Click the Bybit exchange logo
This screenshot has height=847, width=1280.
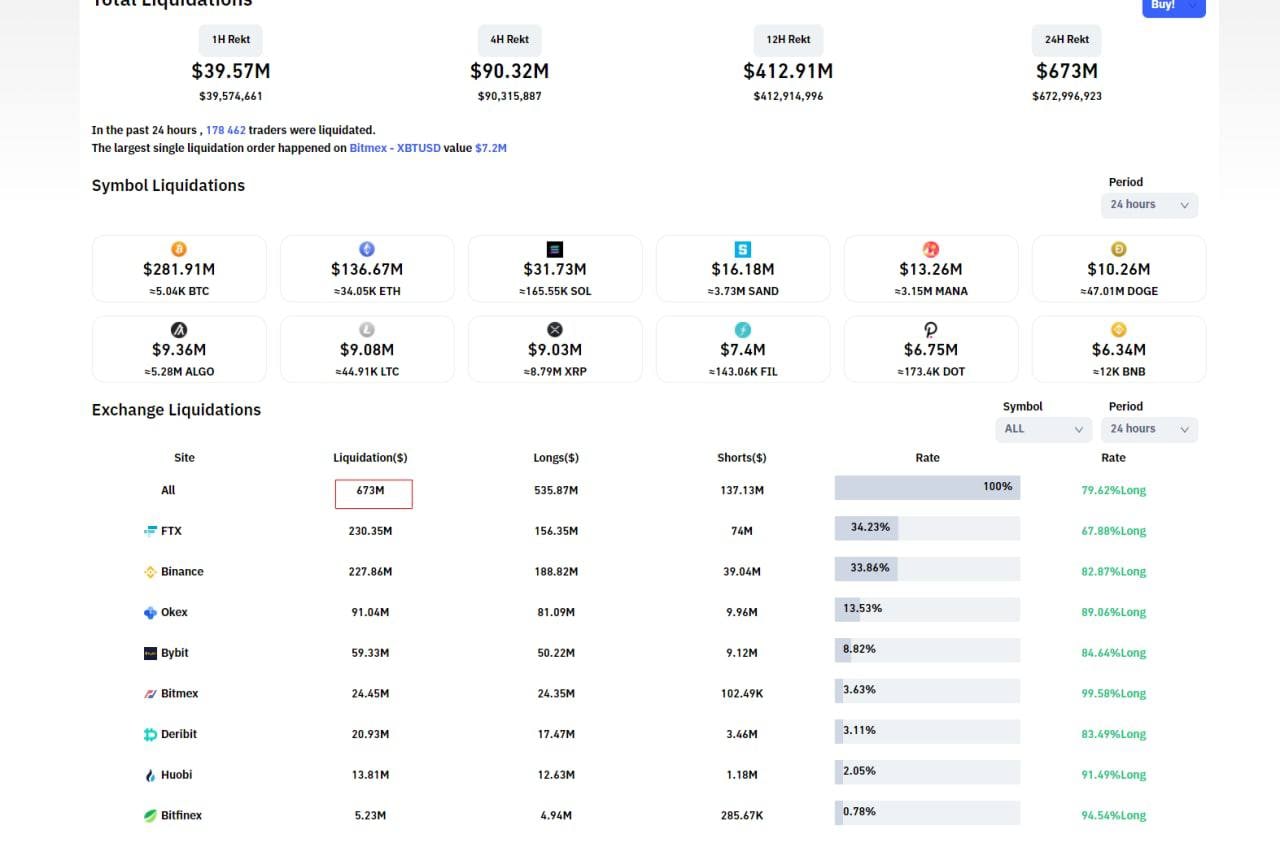pos(151,653)
